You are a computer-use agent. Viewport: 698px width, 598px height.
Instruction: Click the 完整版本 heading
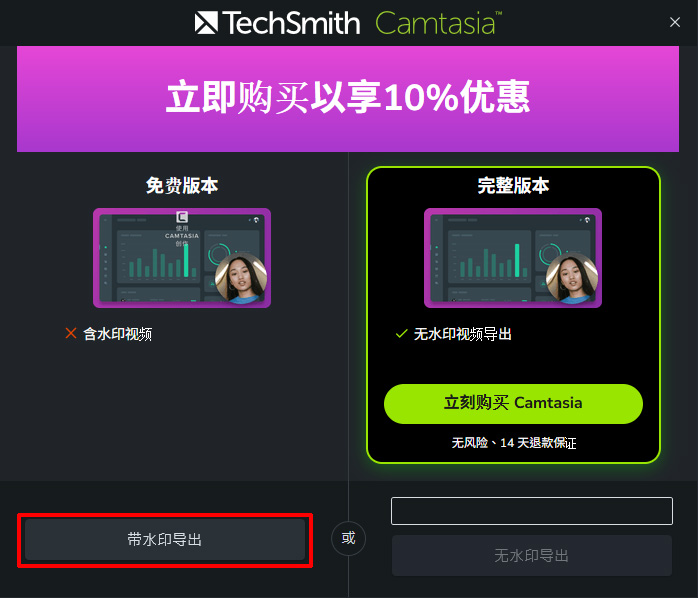point(513,185)
